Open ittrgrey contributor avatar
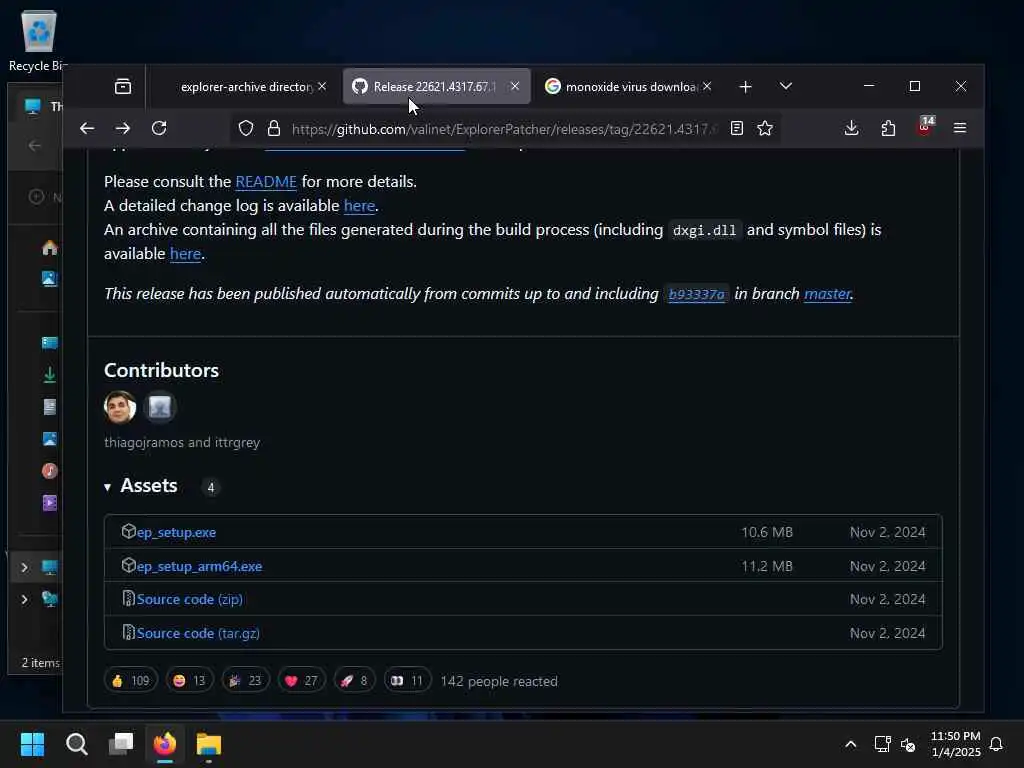The image size is (1024, 768). 159,407
